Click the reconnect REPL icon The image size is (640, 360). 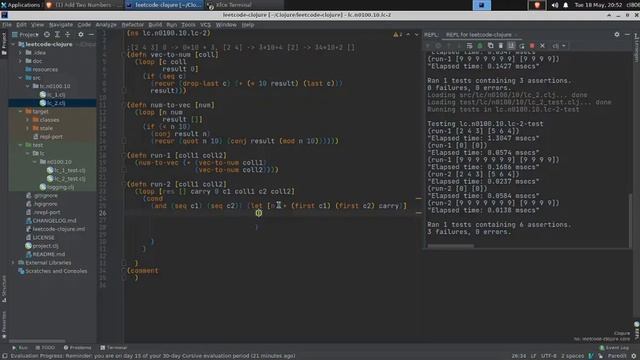tap(522, 46)
